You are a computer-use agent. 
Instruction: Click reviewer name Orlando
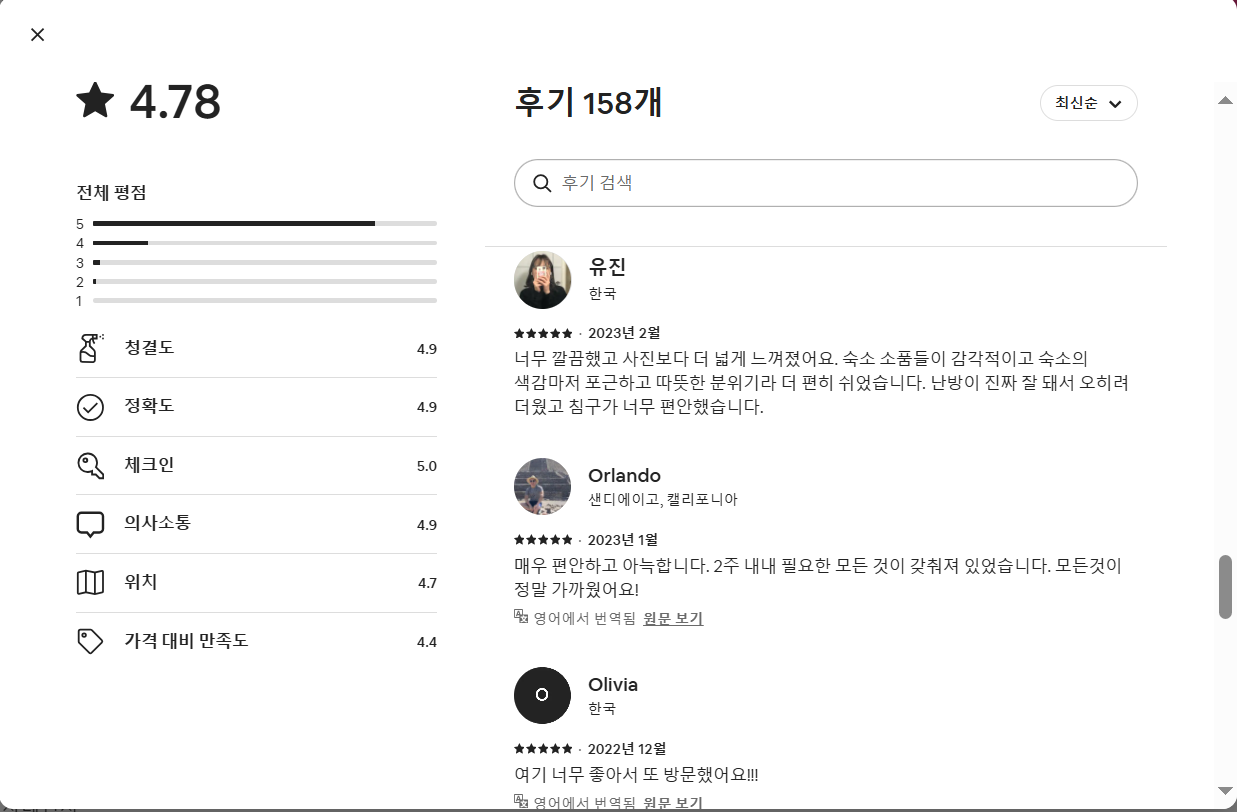coord(624,476)
